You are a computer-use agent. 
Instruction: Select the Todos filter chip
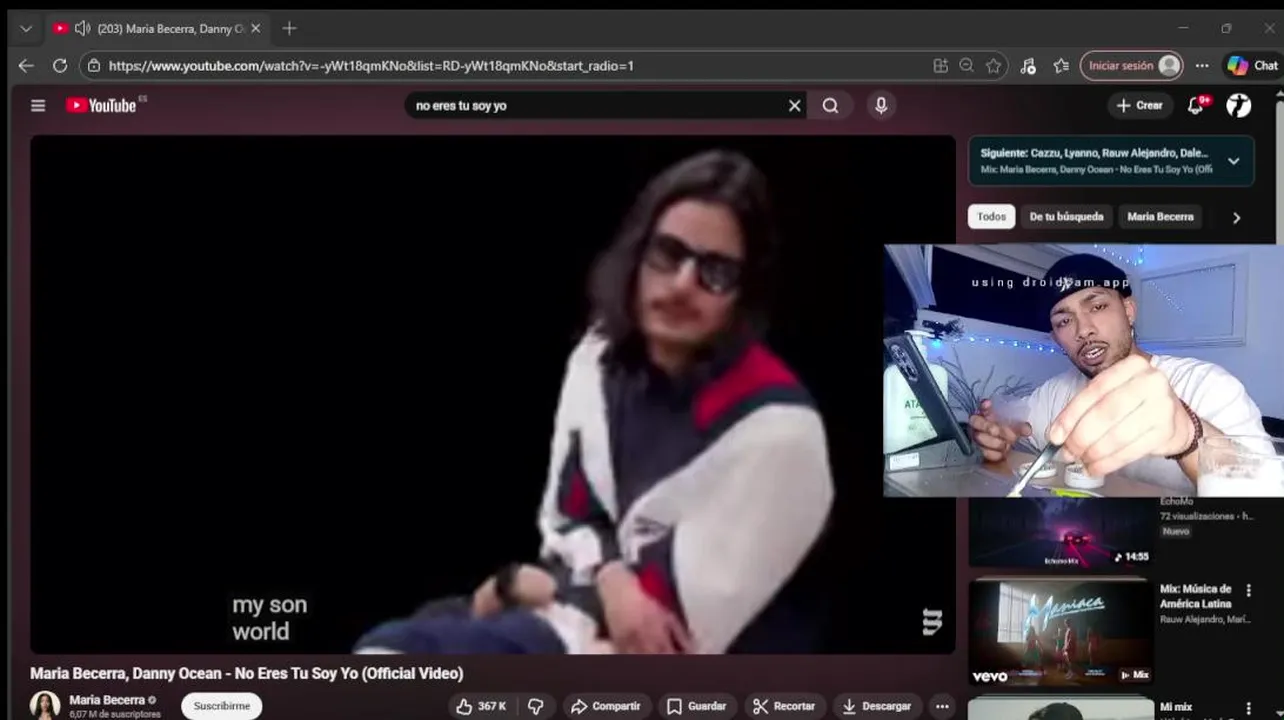(x=991, y=217)
